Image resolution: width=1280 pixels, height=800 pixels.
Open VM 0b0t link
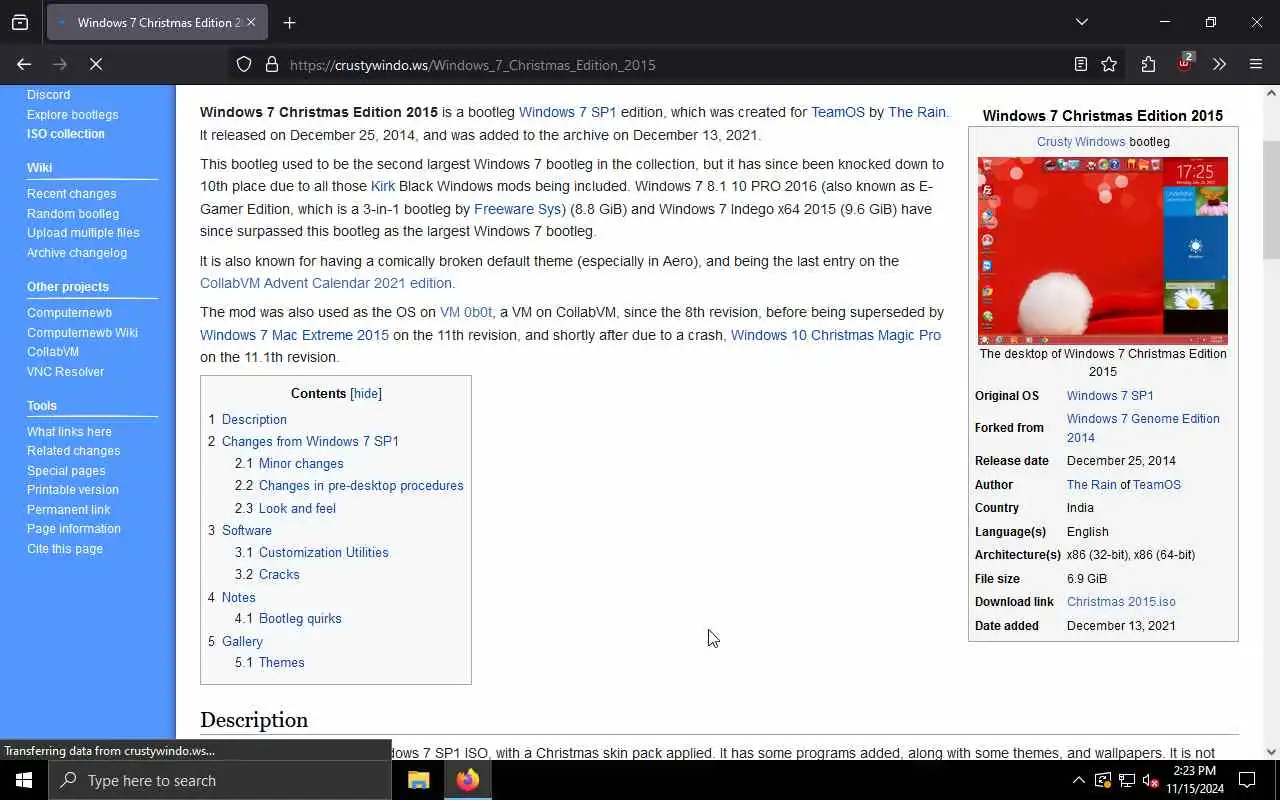click(466, 312)
